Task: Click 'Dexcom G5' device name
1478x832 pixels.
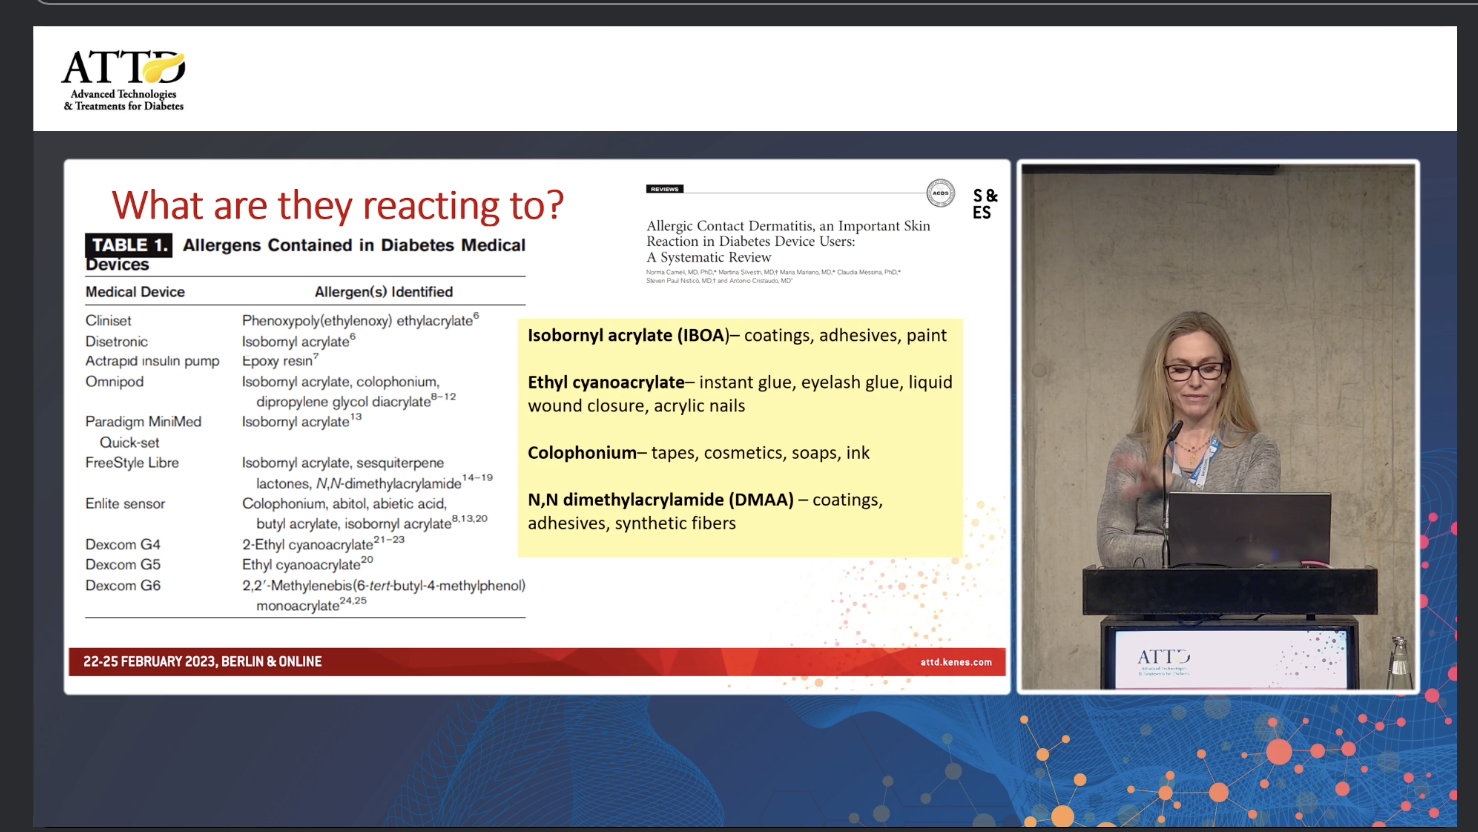Action: click(x=123, y=565)
